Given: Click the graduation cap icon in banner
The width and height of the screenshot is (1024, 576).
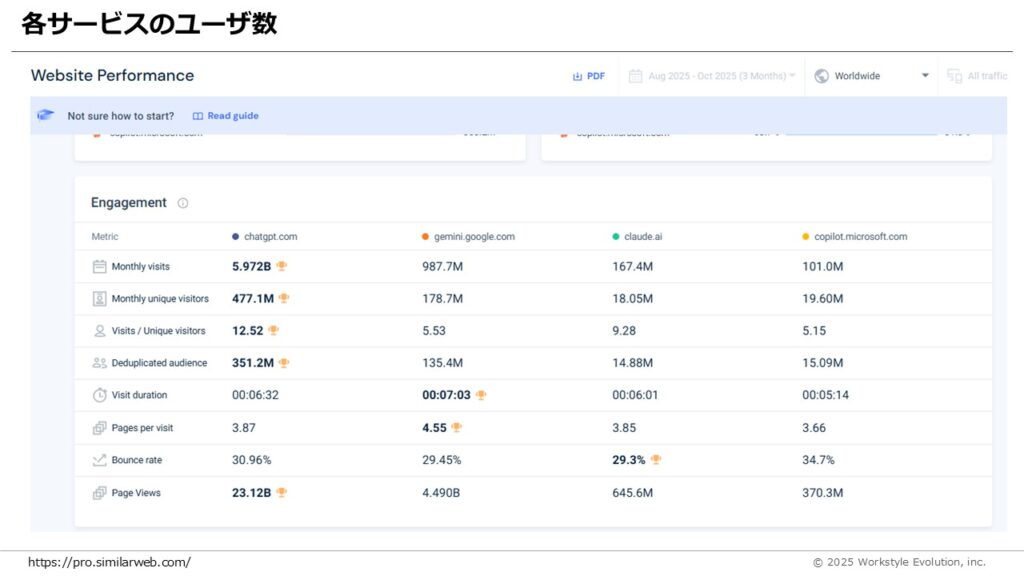Looking at the screenshot, I should tap(45, 116).
